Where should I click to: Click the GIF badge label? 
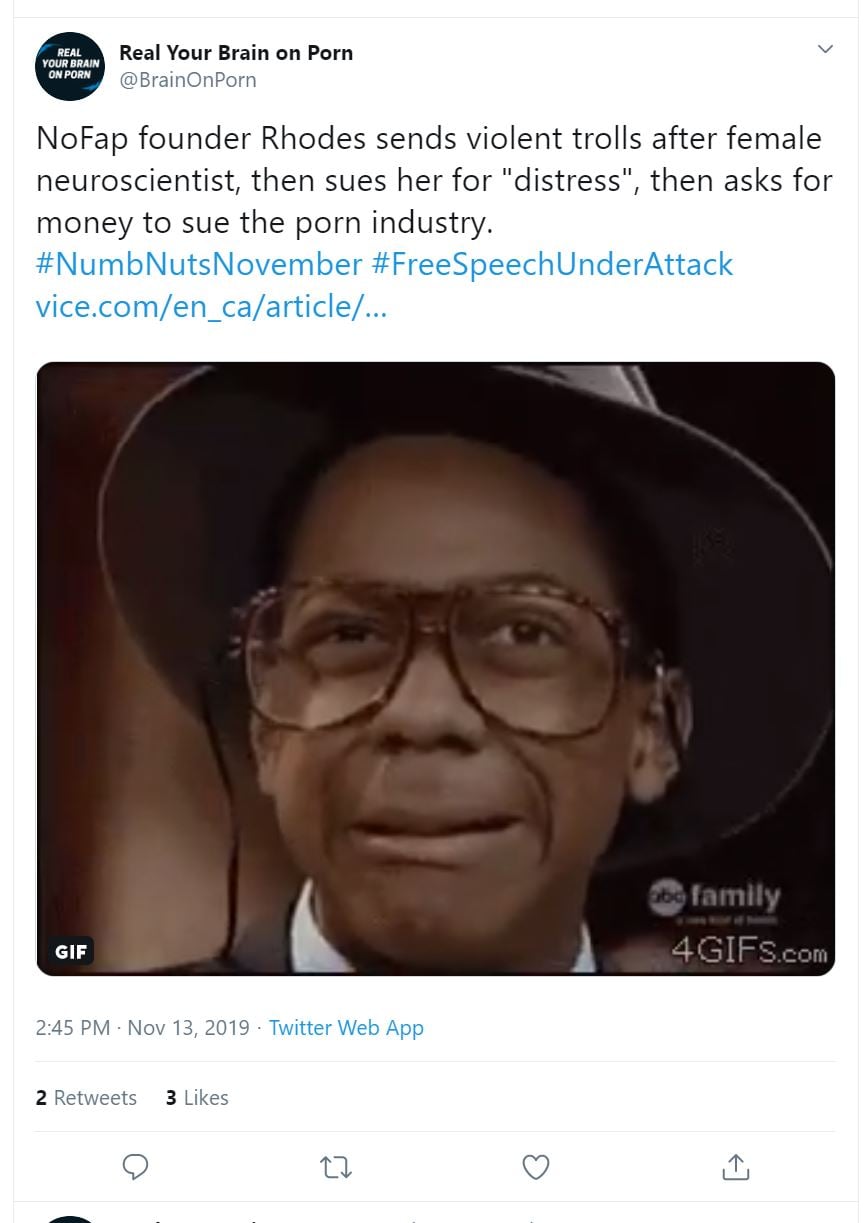(71, 951)
